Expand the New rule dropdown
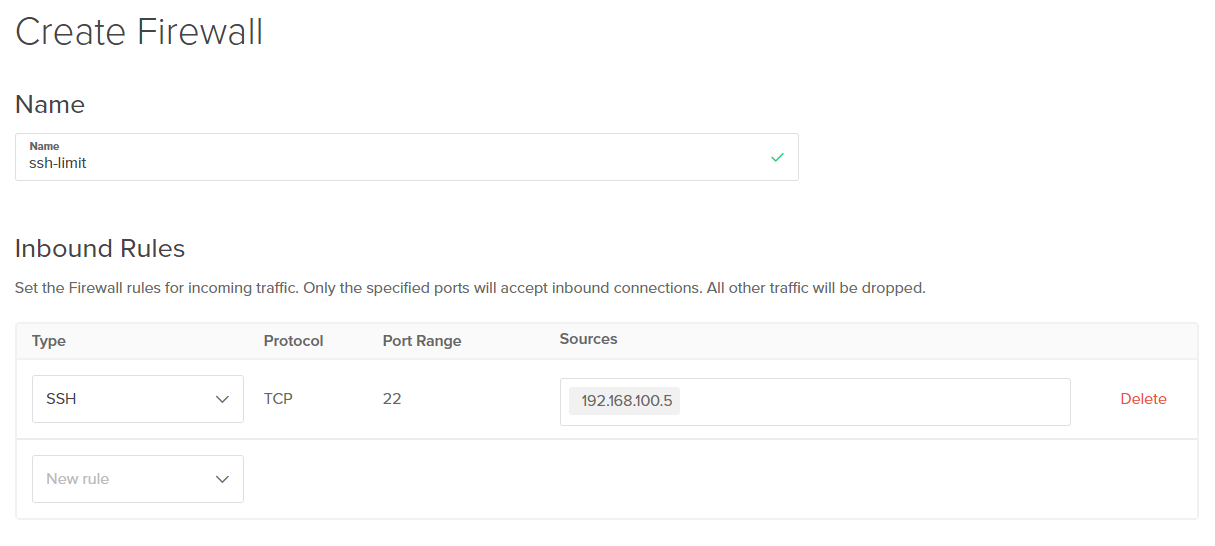This screenshot has width=1215, height=546. click(x=138, y=479)
